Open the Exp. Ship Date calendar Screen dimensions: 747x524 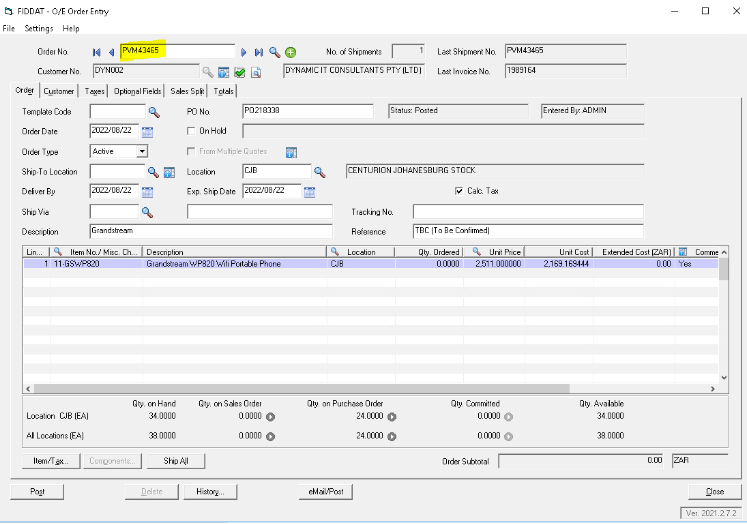pyautogui.click(x=310, y=191)
